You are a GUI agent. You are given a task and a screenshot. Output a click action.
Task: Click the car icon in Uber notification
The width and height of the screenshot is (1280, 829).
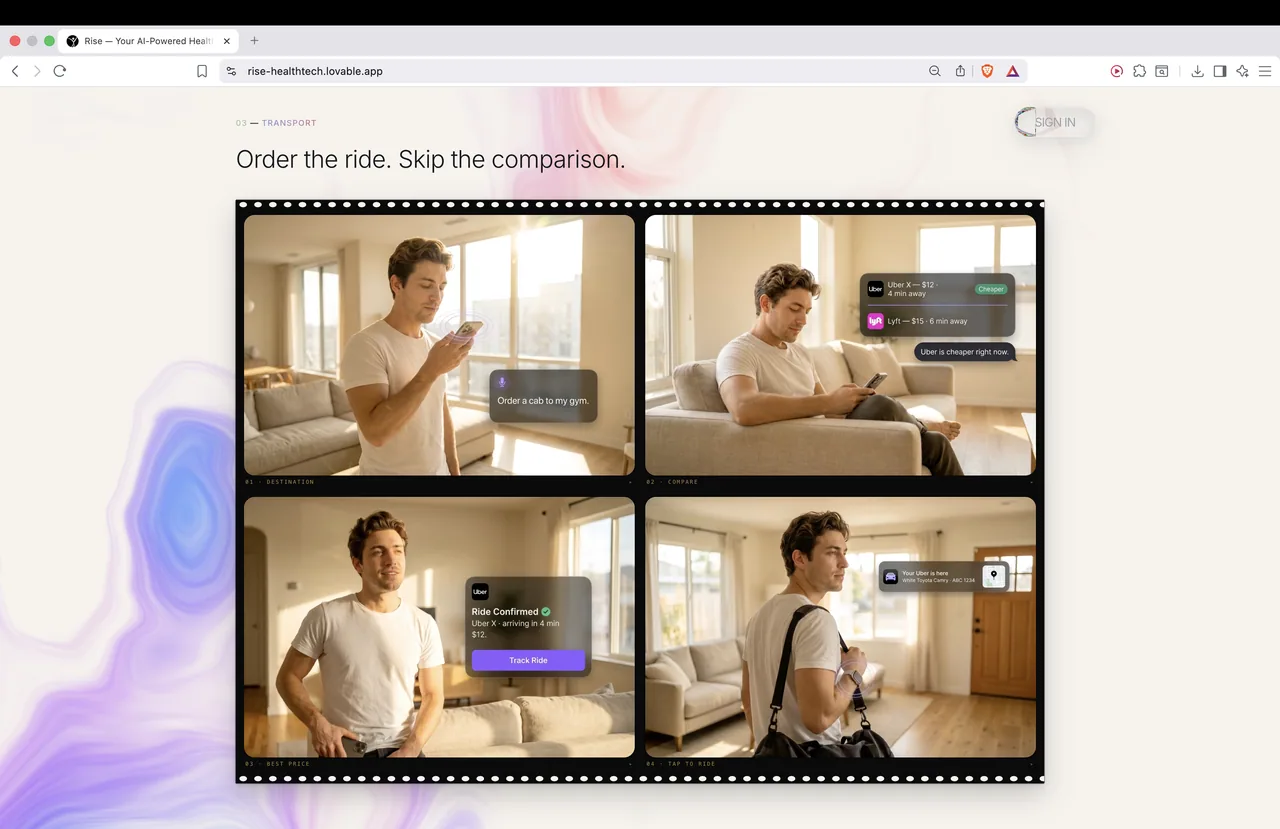pos(890,577)
